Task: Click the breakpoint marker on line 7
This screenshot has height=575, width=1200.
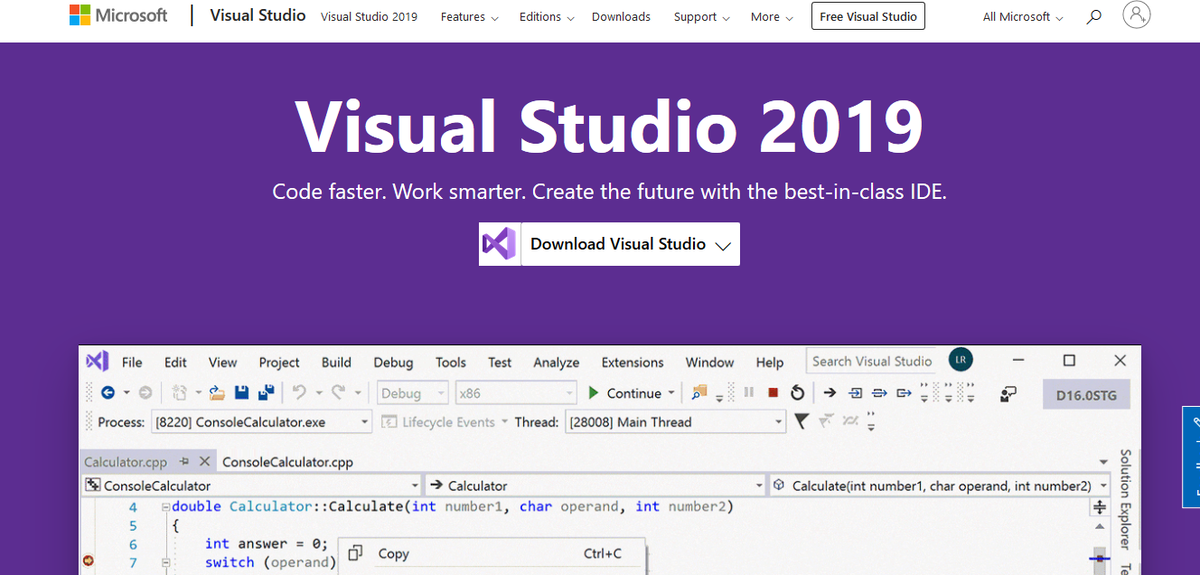Action: click(x=89, y=562)
